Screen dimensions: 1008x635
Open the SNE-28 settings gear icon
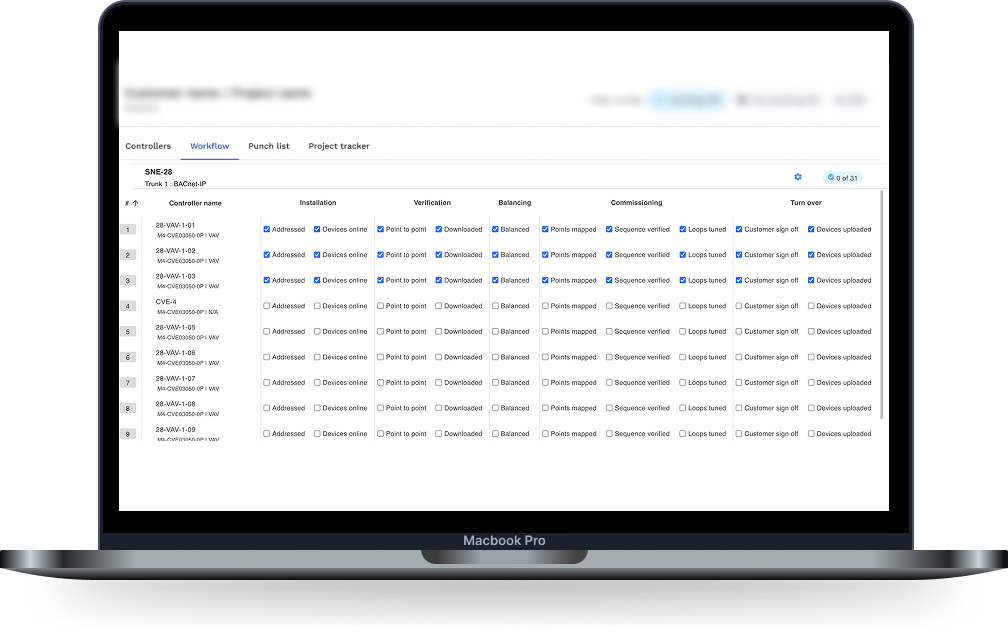coord(798,177)
